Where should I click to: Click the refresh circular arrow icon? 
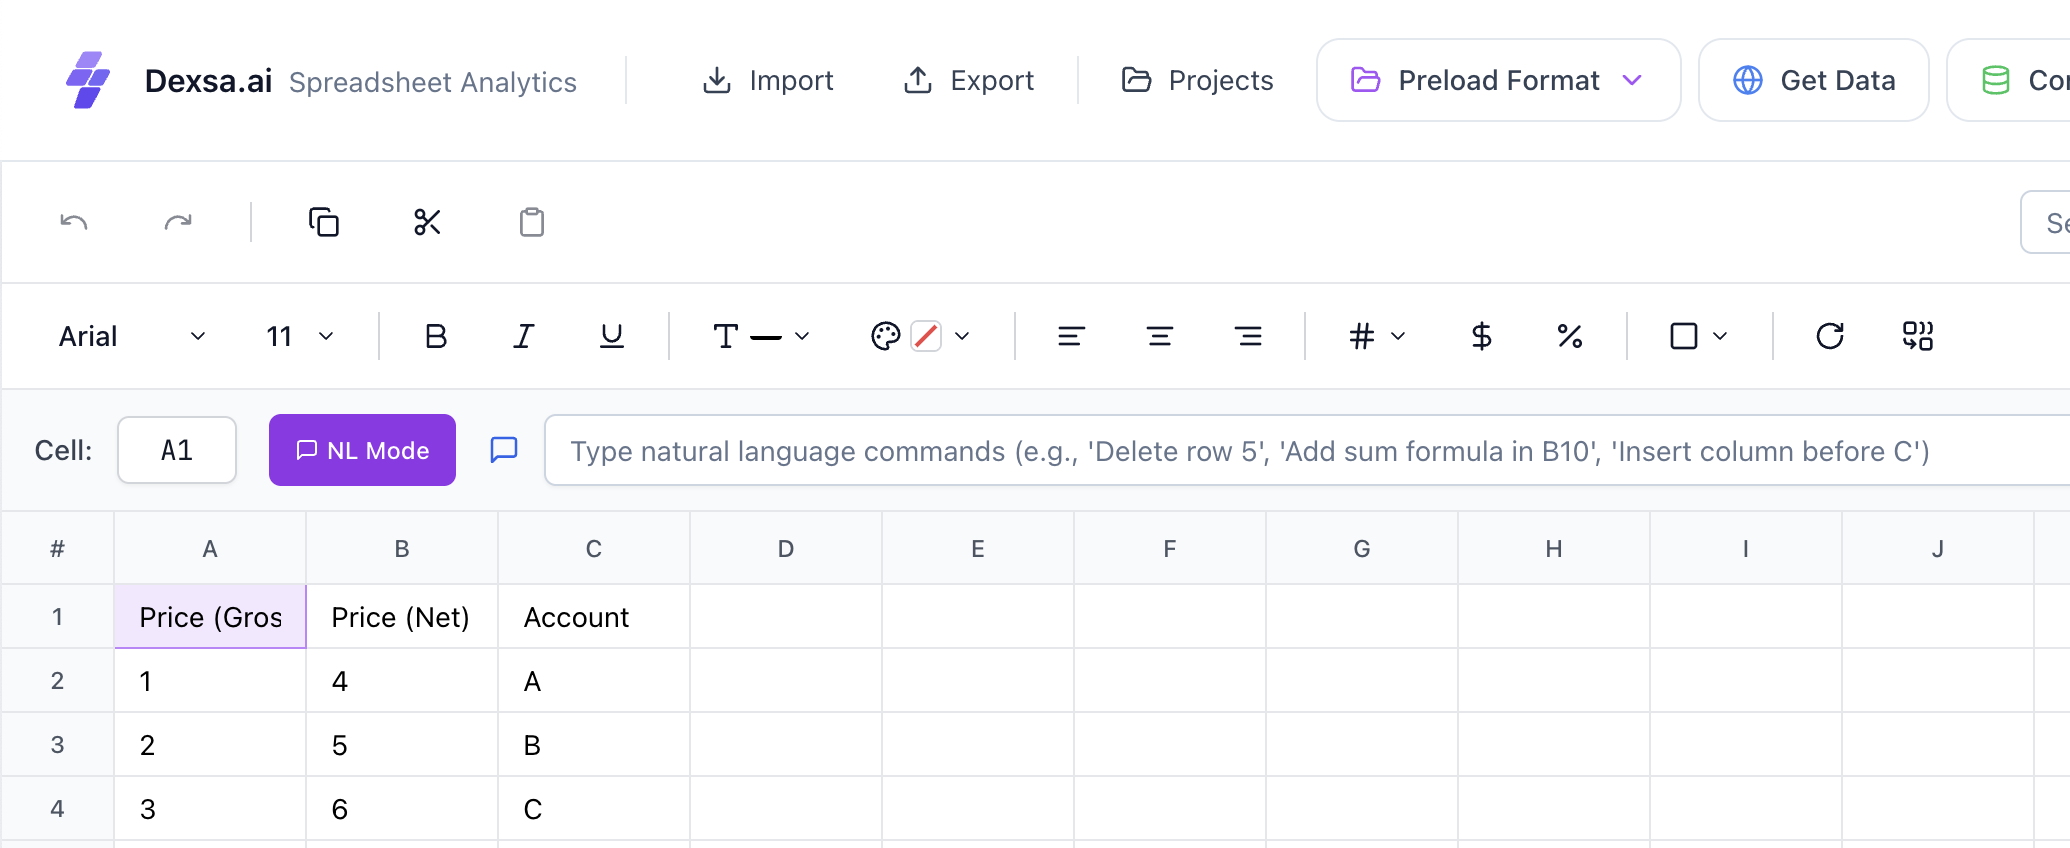[x=1830, y=336]
